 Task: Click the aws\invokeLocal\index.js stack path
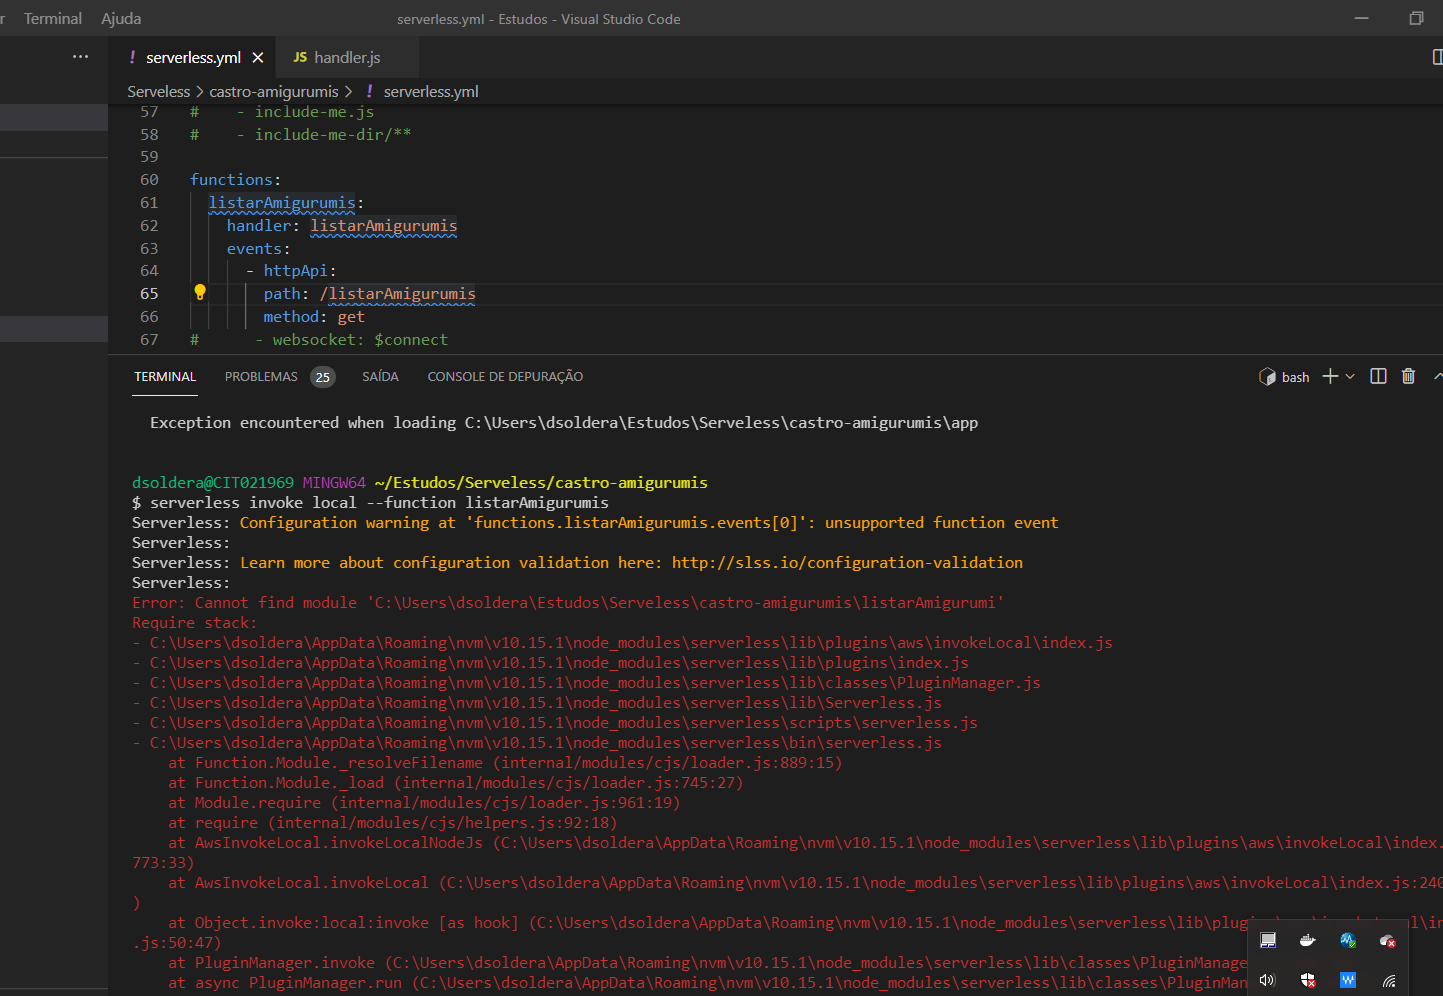point(631,643)
